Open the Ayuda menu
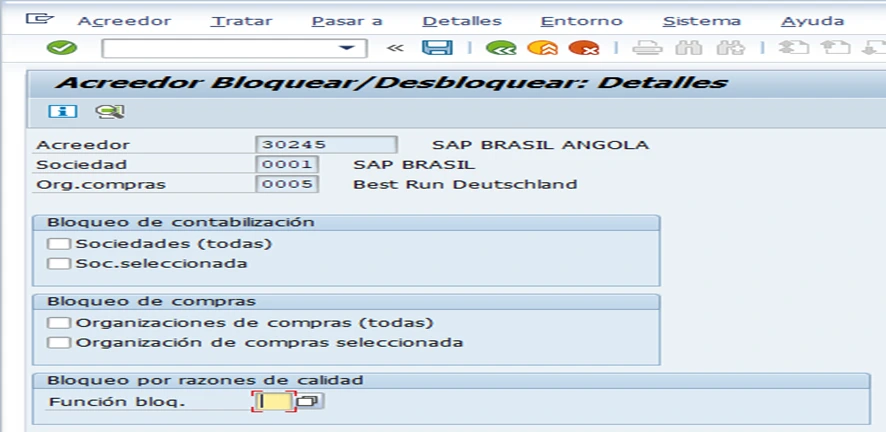Viewport: 886px width, 432px height. click(x=813, y=21)
